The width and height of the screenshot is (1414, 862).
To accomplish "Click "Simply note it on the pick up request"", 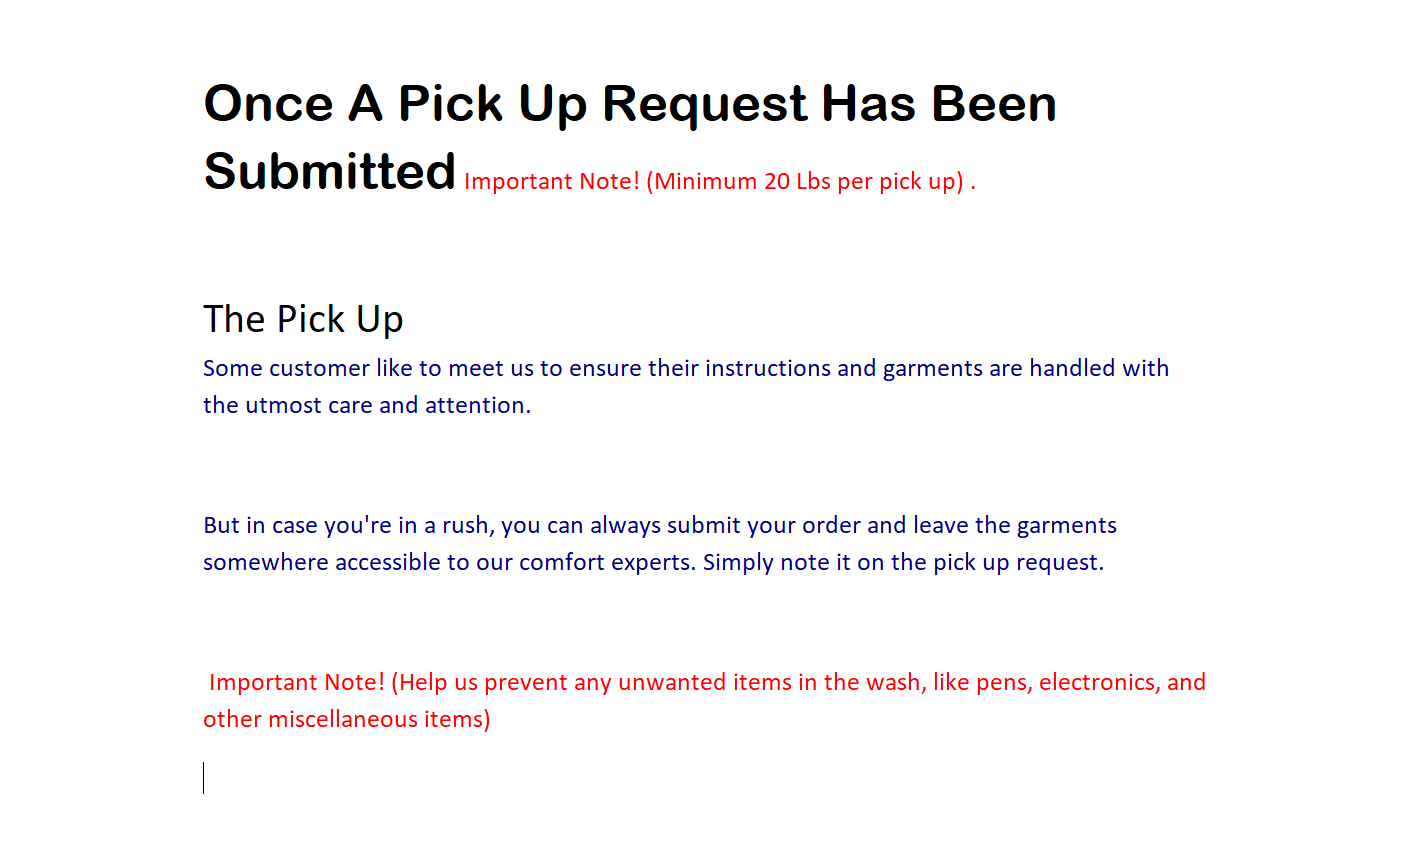I will (903, 563).
